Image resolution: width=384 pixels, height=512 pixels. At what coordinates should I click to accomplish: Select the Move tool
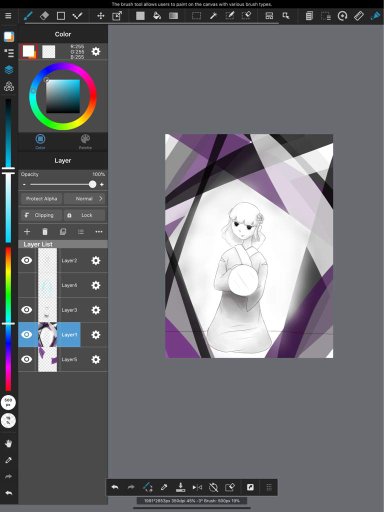(x=100, y=16)
